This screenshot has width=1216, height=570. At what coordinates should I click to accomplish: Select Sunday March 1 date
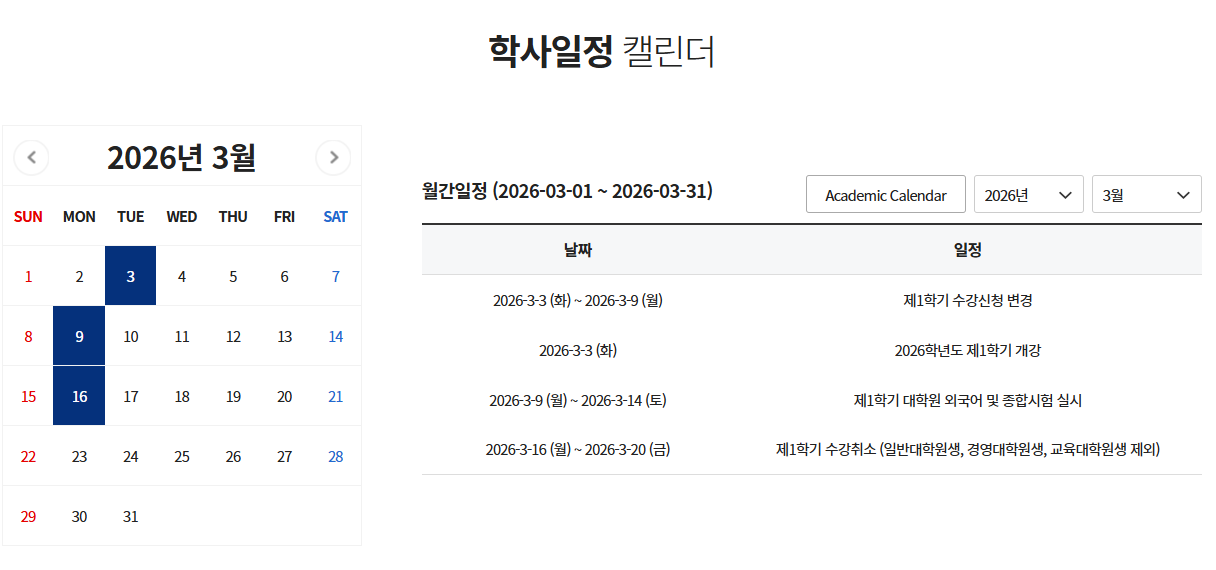[28, 277]
